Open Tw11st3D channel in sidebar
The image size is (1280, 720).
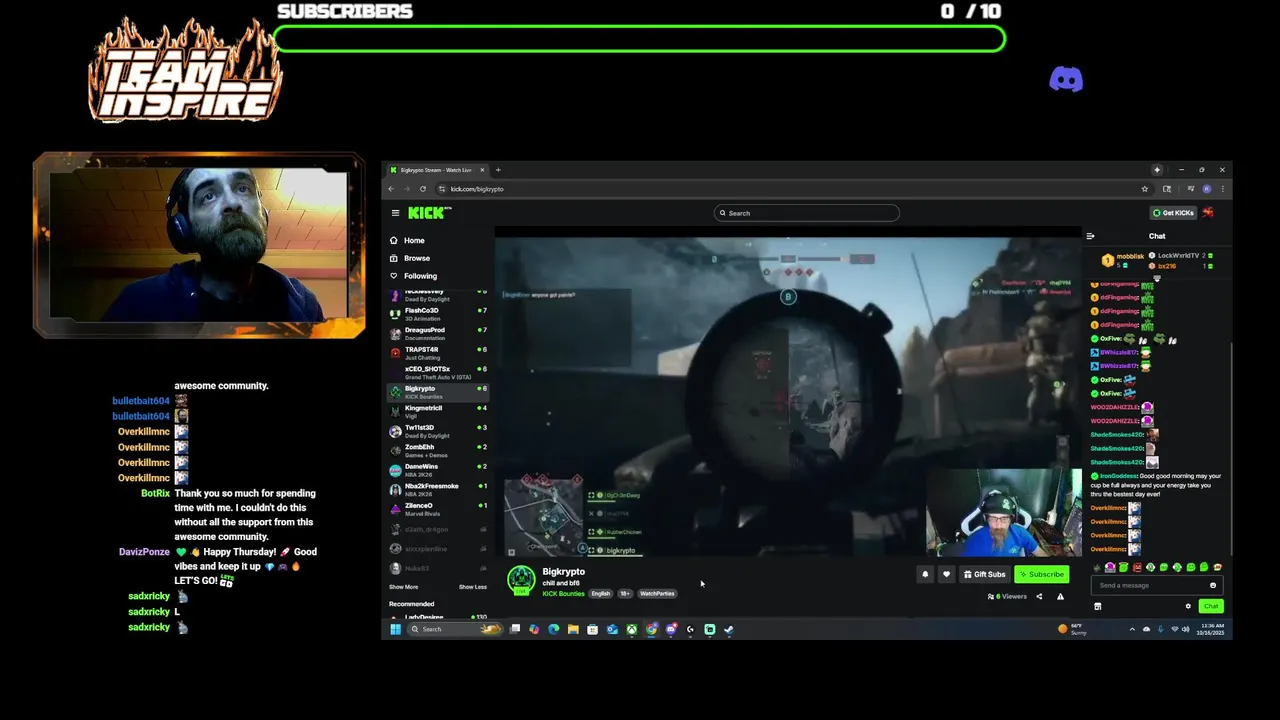[x=437, y=431]
